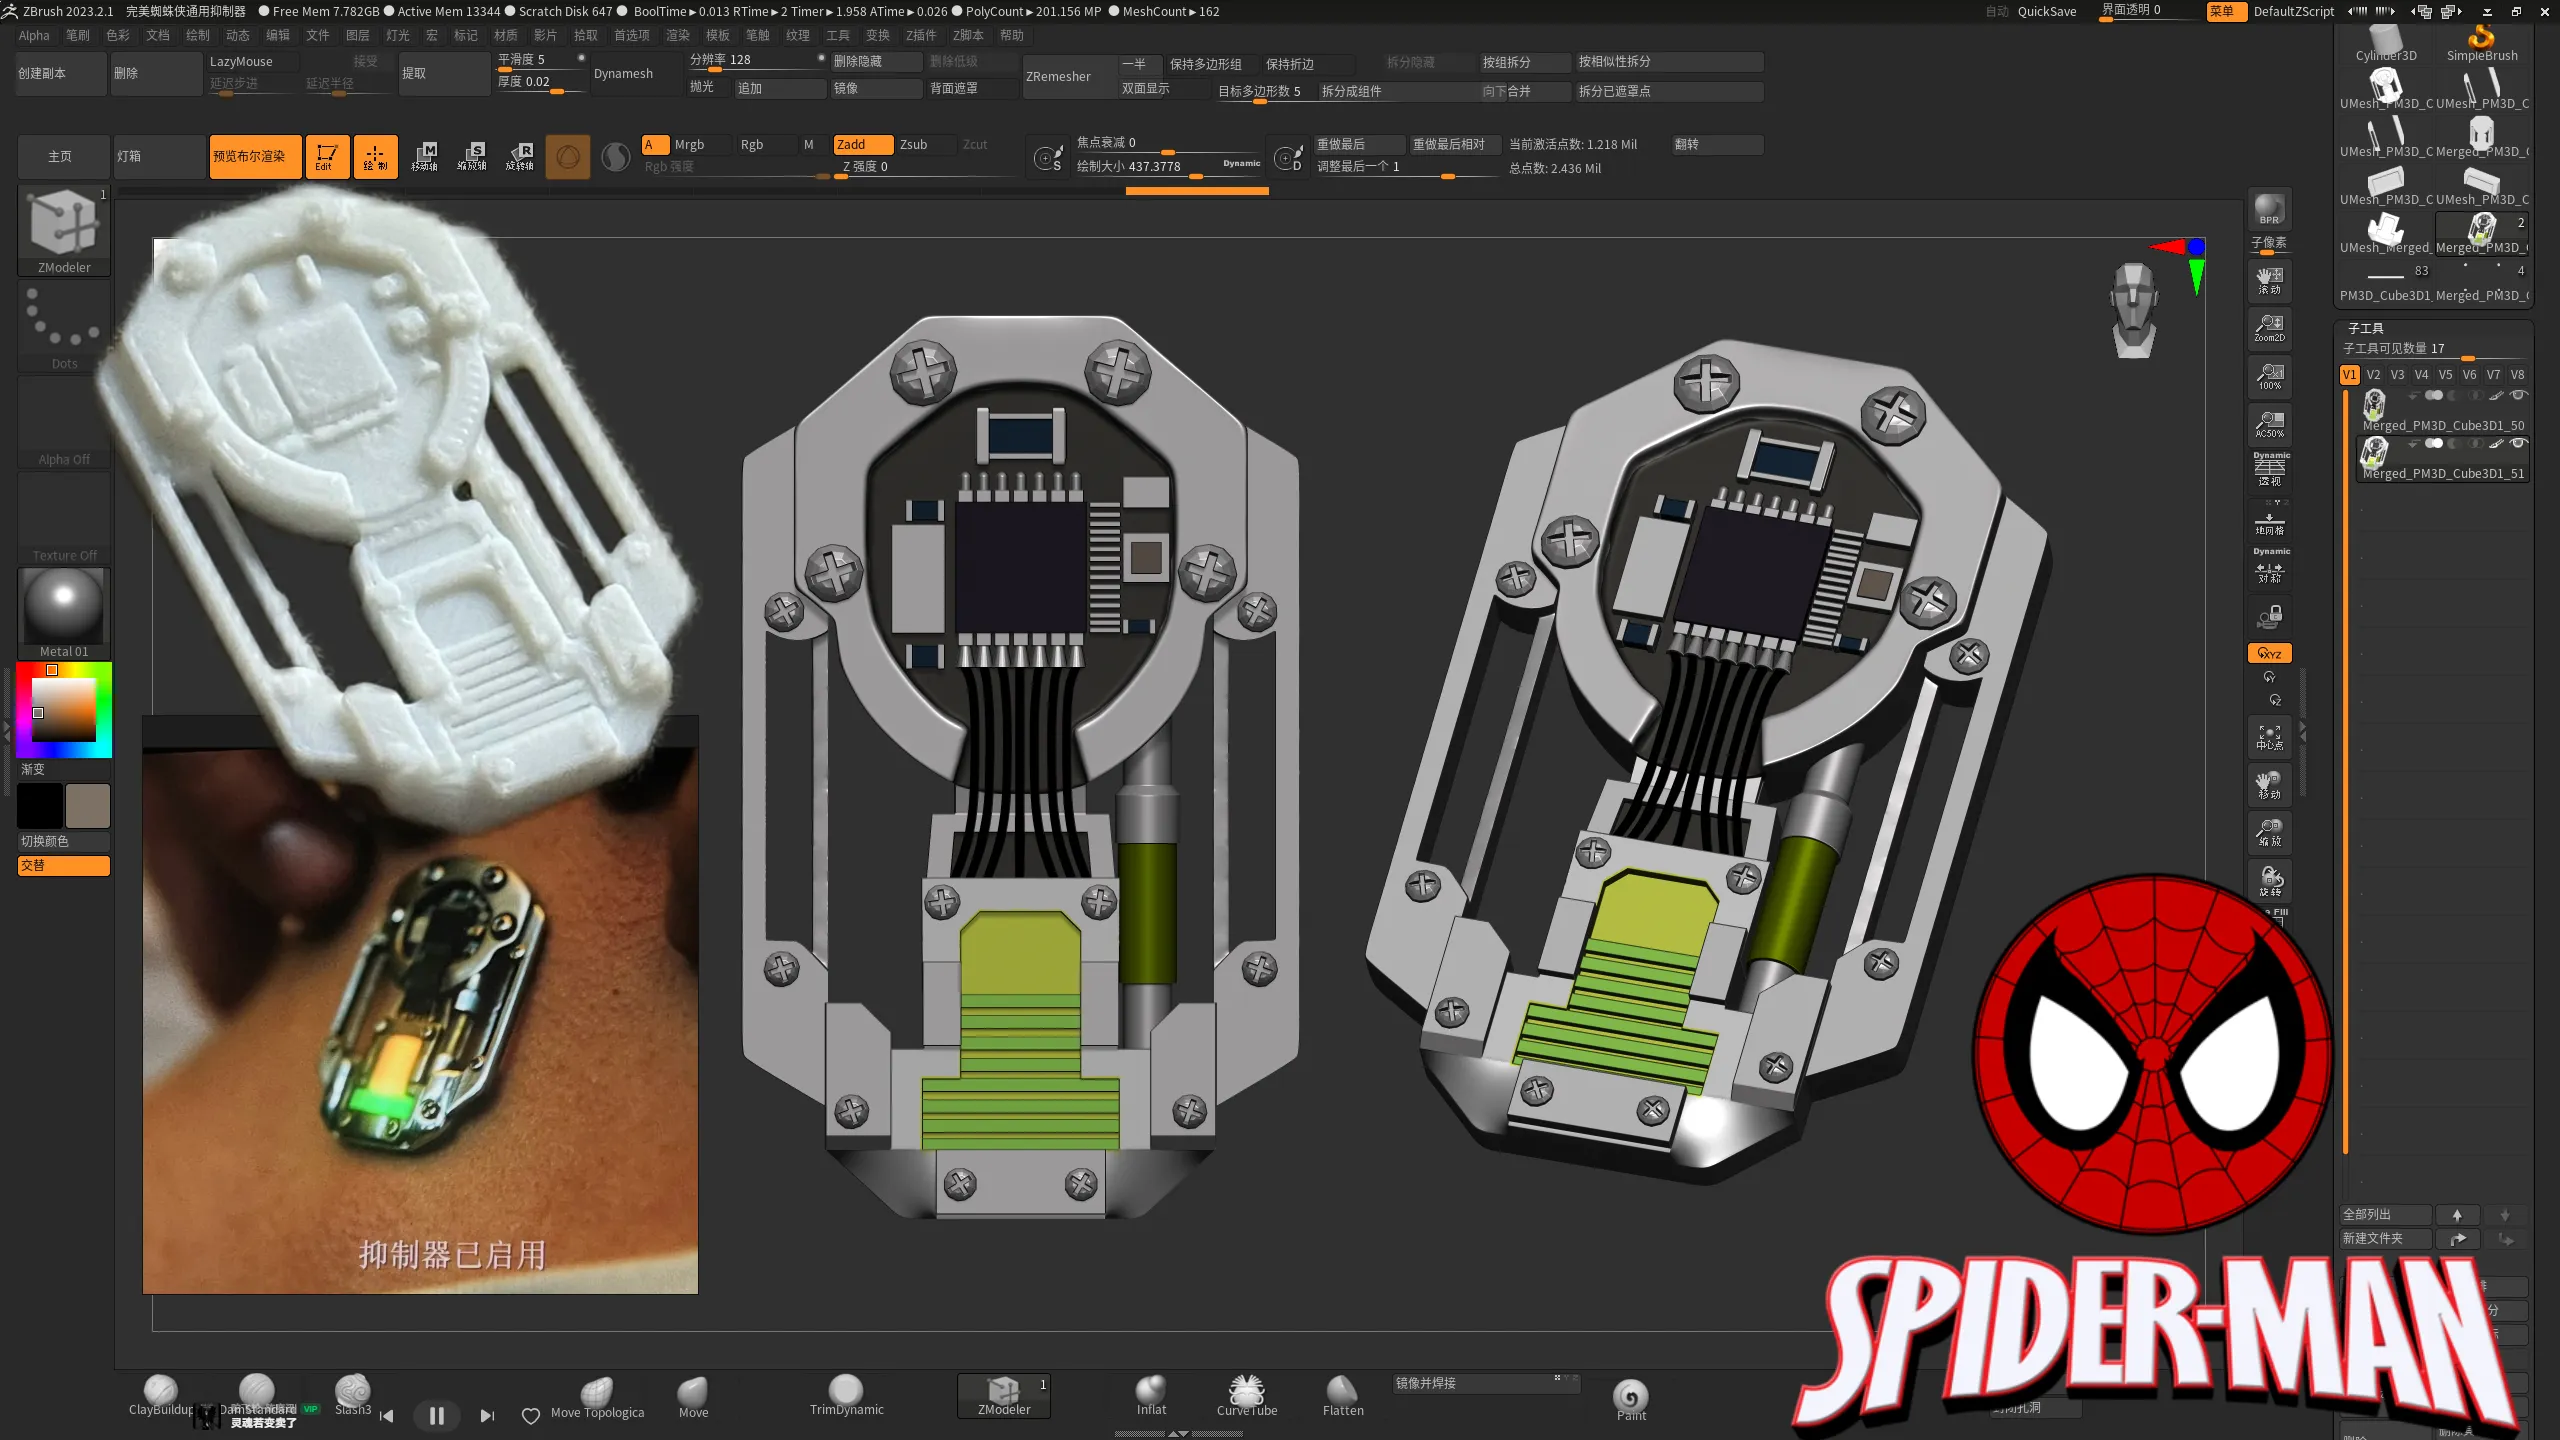Image resolution: width=2560 pixels, height=1440 pixels.
Task: Click the camera lock icon
Action: (2270, 615)
